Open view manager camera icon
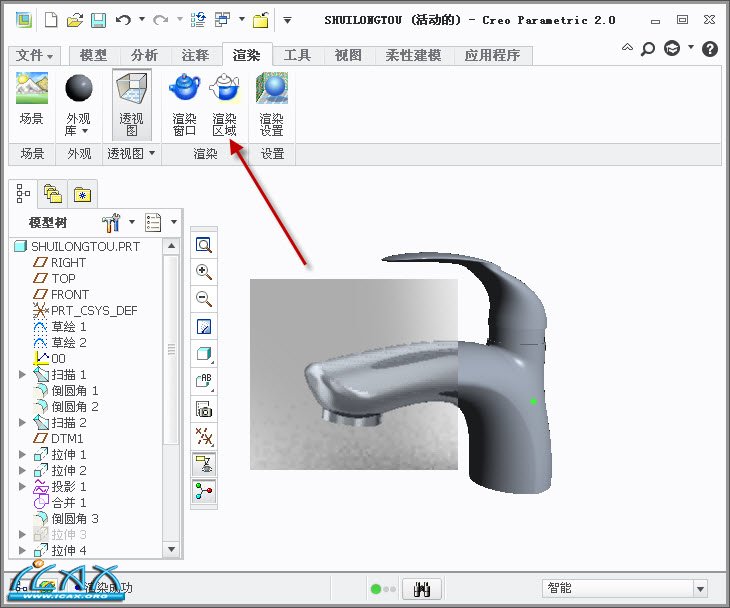Image resolution: width=730 pixels, height=608 pixels. 204,409
